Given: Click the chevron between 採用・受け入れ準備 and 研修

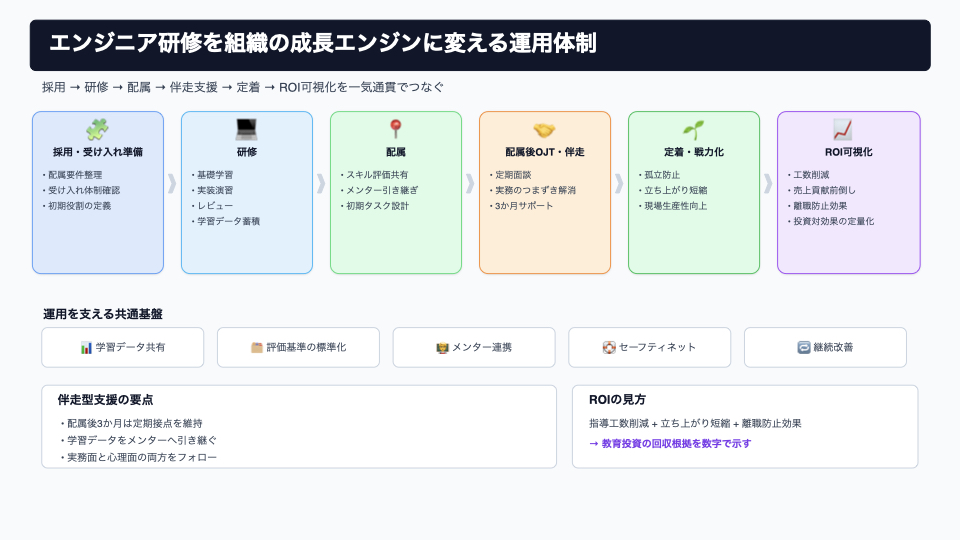Looking at the screenshot, I should pyautogui.click(x=172, y=183).
